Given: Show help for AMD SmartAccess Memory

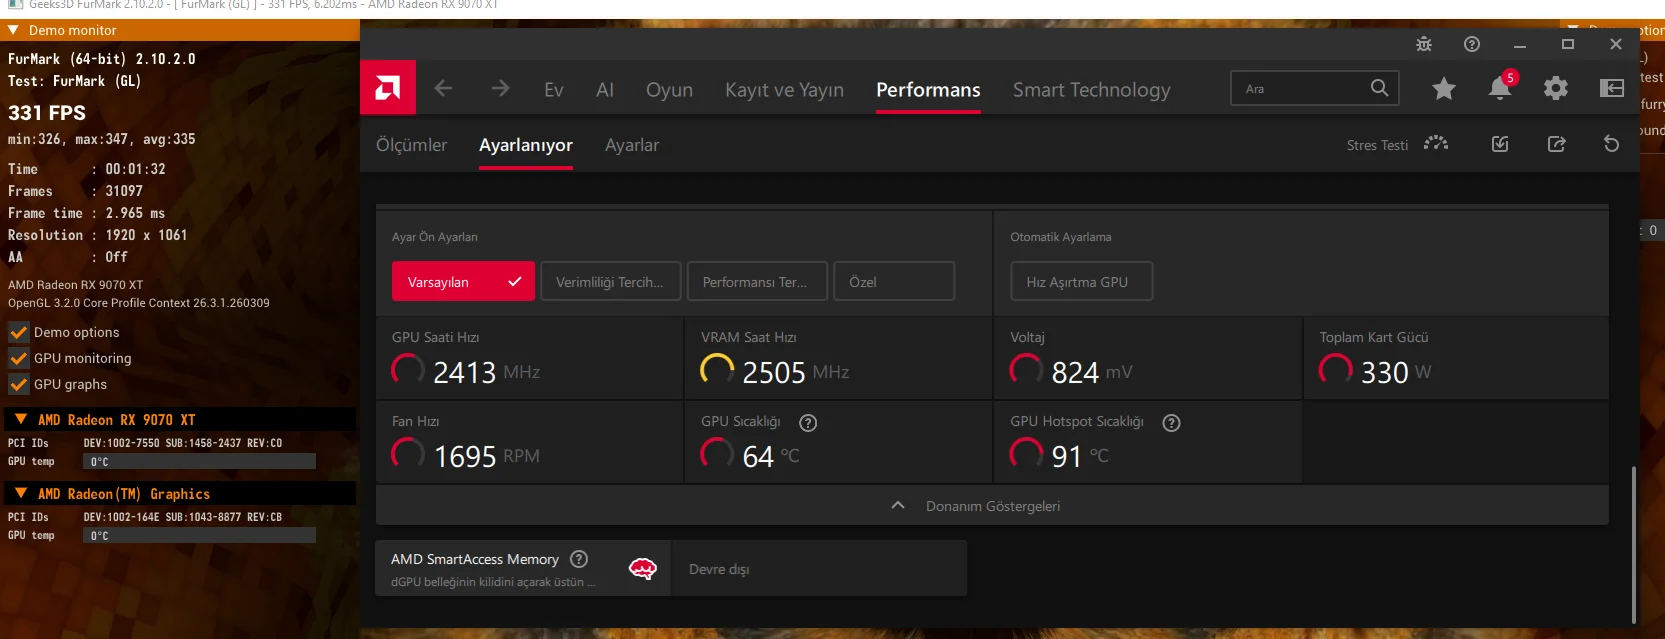Looking at the screenshot, I should click(x=579, y=559).
